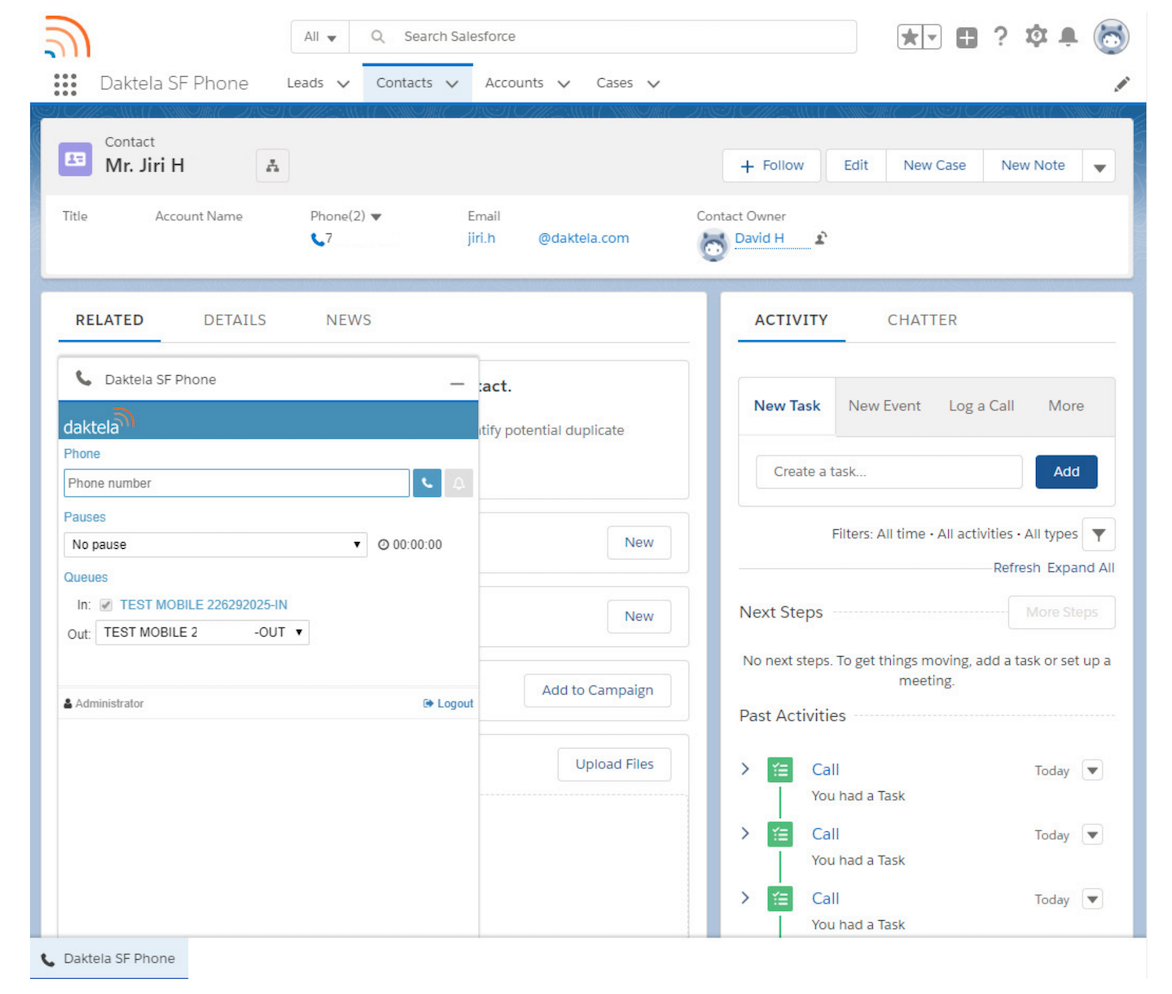This screenshot has height=994, width=1172.
Task: Open the Out queue dropdown
Action: tap(202, 632)
